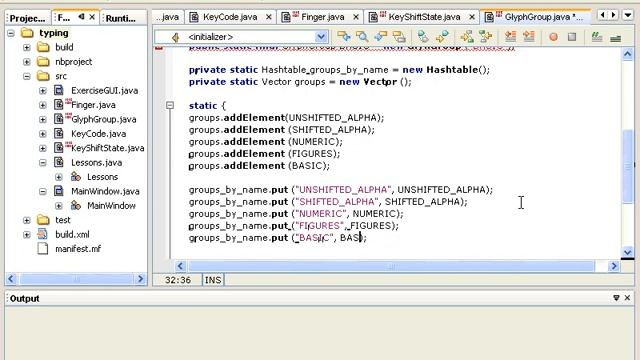Click editor horizontal scrollbar right arrow
The image size is (640, 360).
613,266
